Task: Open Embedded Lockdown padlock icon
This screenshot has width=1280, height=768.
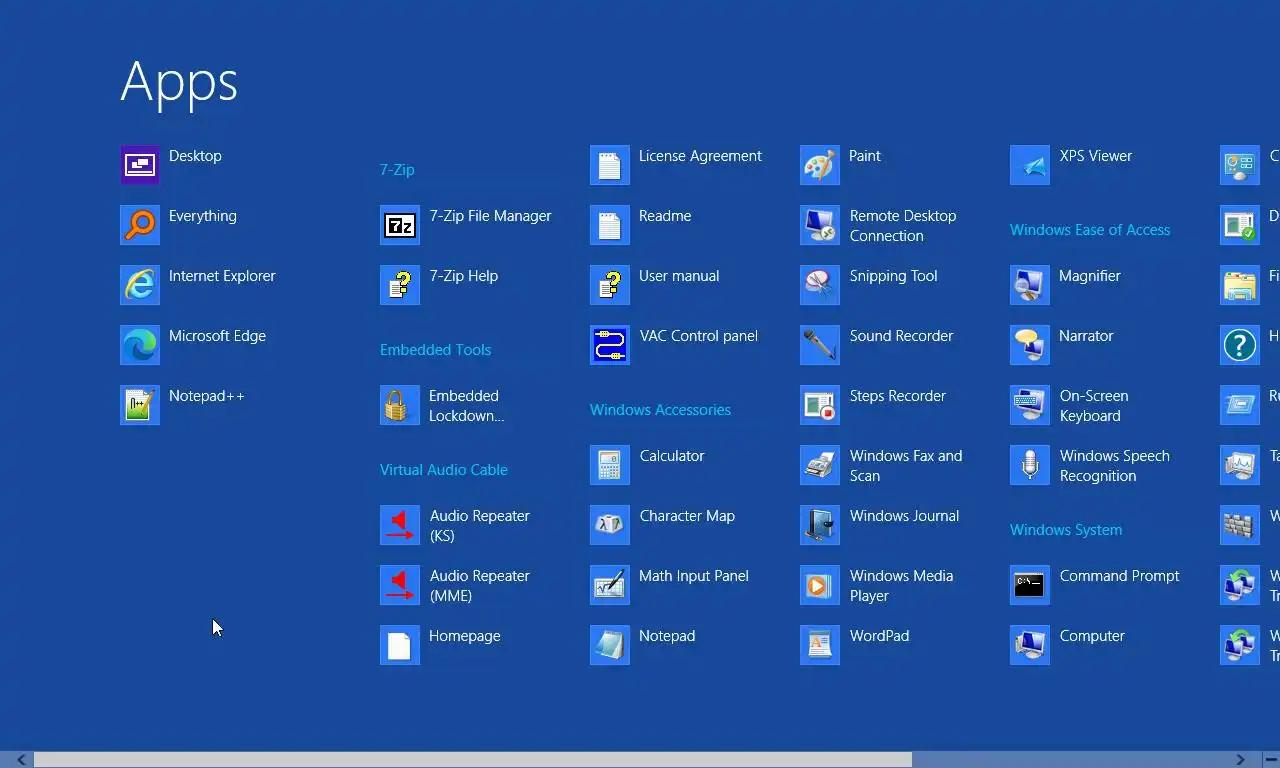Action: [x=400, y=405]
